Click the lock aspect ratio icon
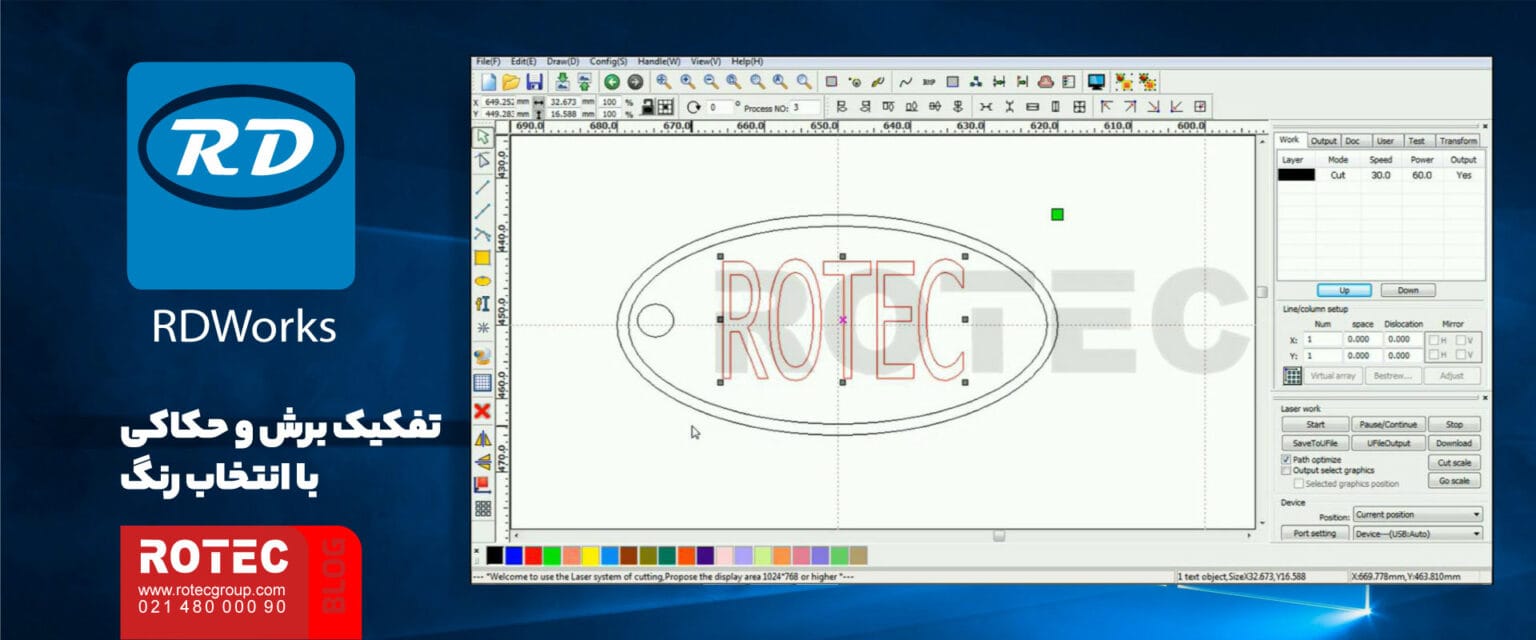This screenshot has height=640, width=1536. click(647, 106)
